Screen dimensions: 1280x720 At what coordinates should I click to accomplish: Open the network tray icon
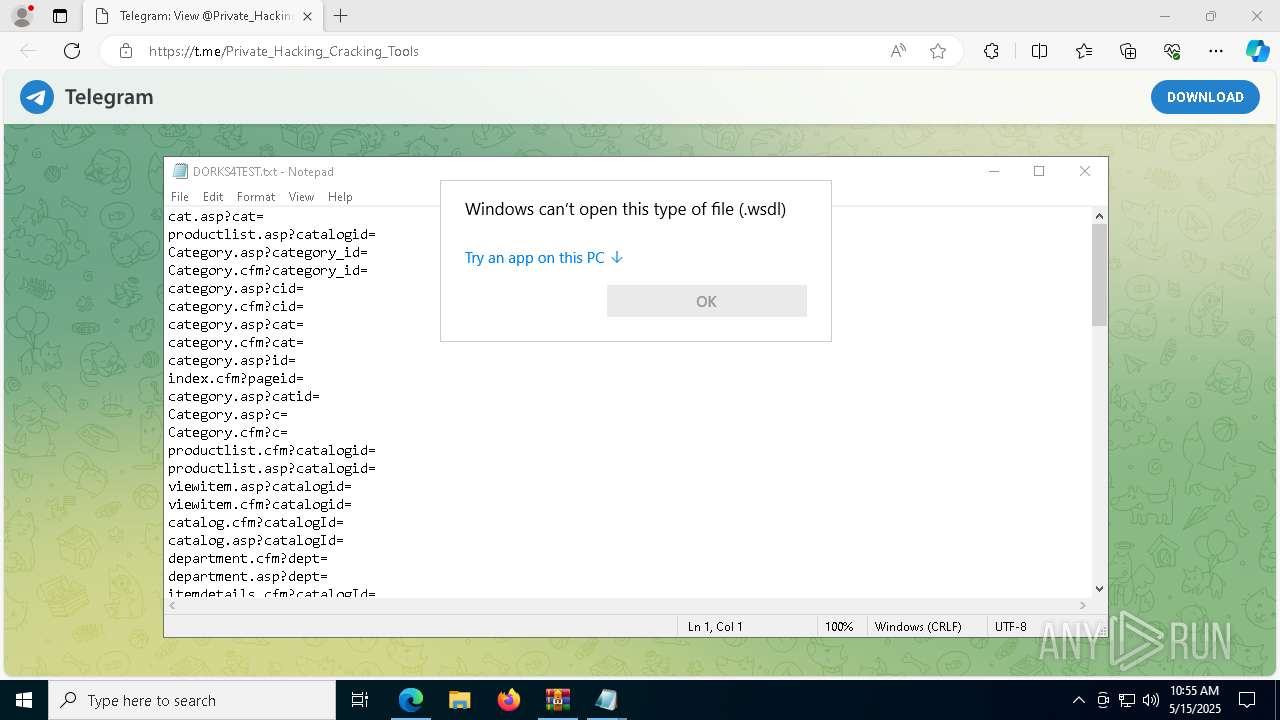tap(1127, 700)
